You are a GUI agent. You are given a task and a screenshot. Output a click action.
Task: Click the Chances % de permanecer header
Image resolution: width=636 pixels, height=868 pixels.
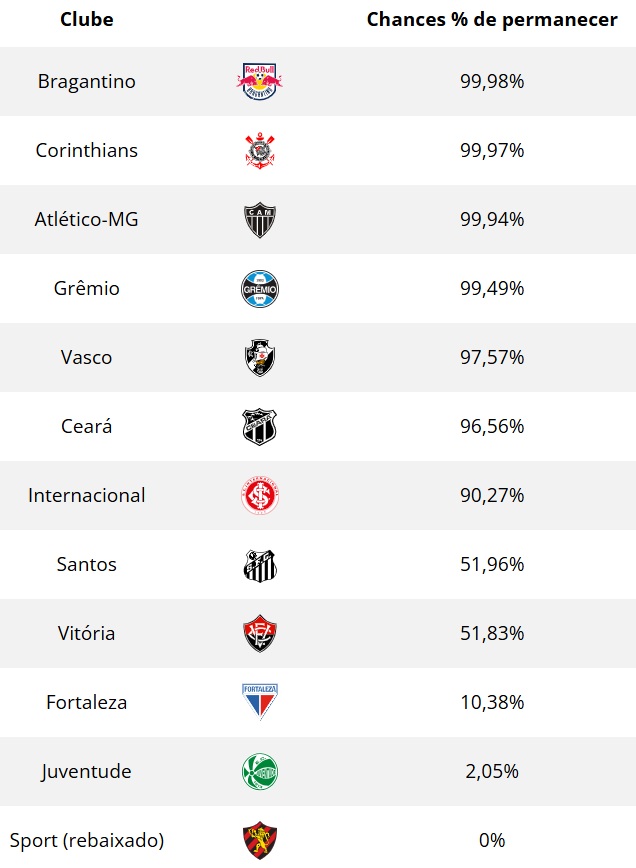pyautogui.click(x=492, y=20)
